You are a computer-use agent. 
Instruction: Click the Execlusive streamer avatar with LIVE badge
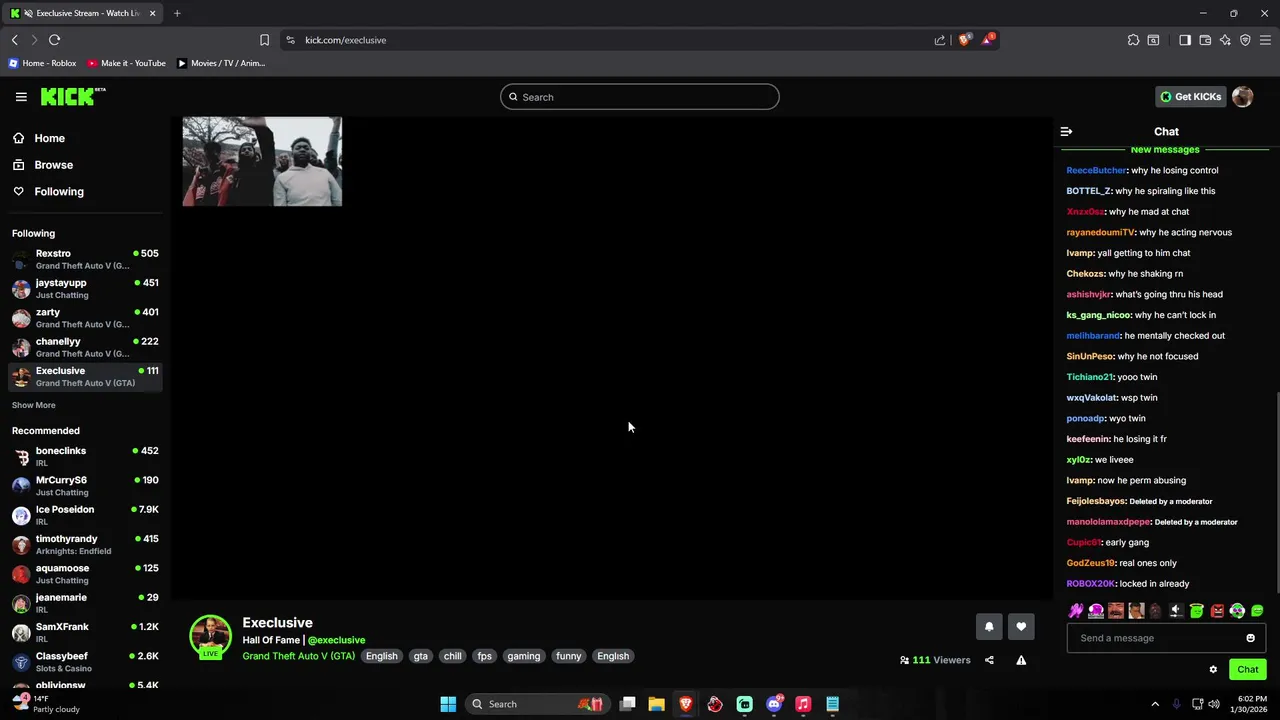pyautogui.click(x=210, y=637)
